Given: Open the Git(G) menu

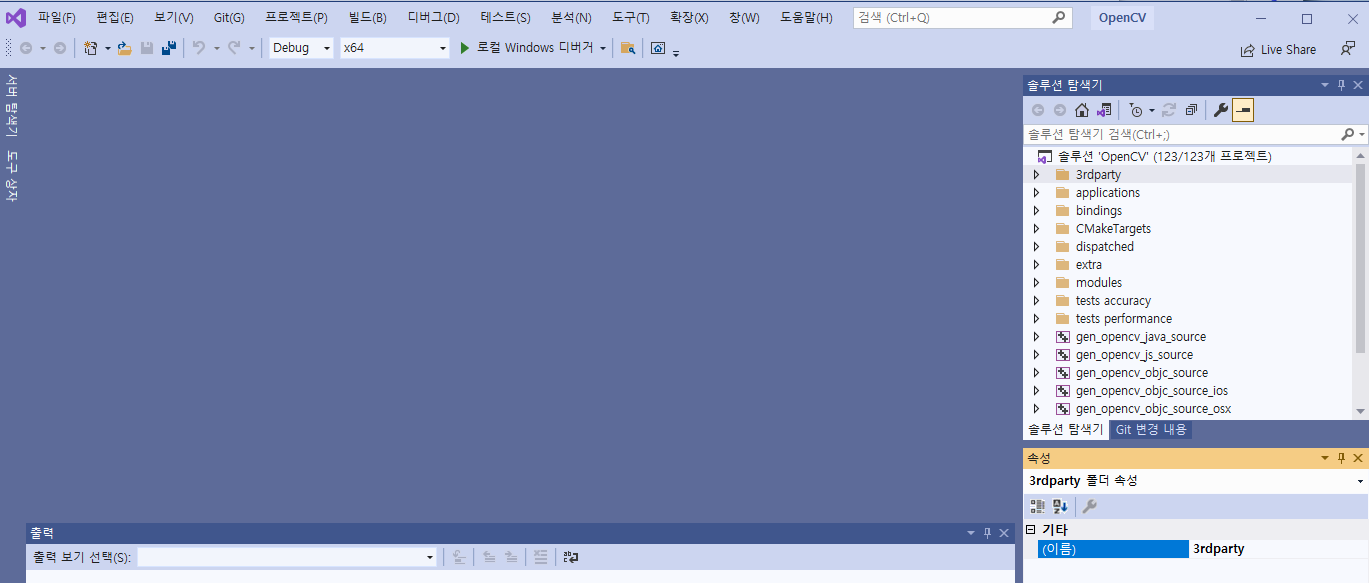Looking at the screenshot, I should 229,18.
